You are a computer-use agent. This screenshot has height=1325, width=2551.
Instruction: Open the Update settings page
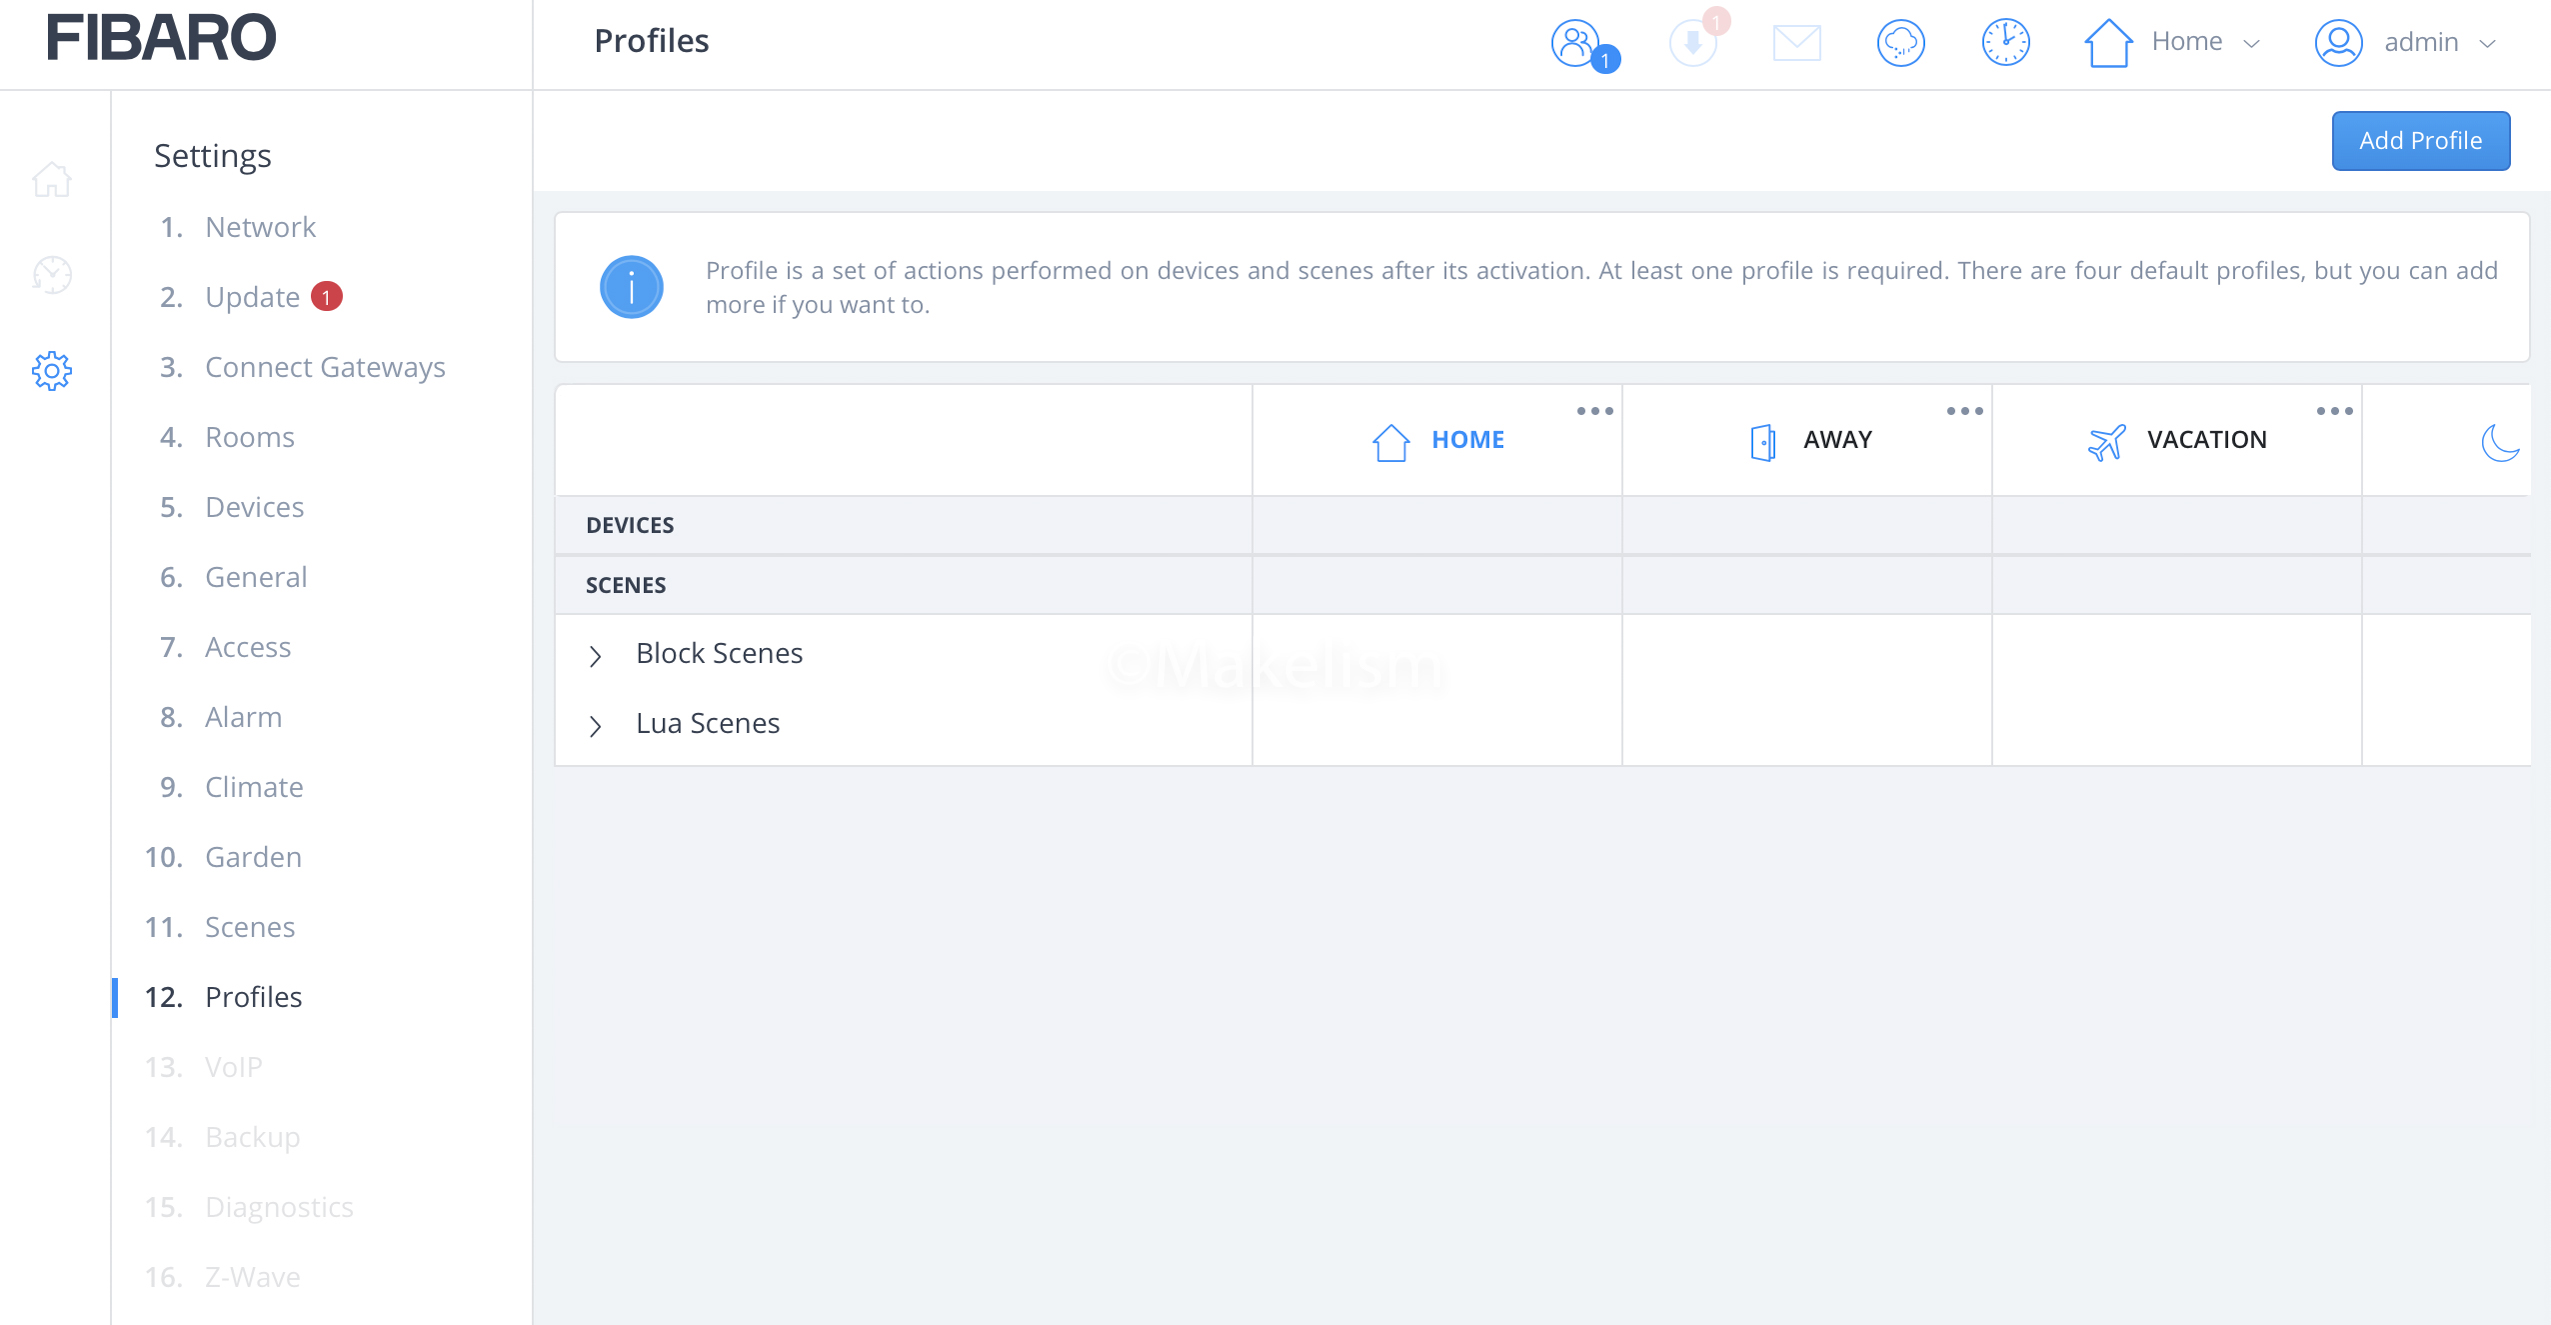252,297
